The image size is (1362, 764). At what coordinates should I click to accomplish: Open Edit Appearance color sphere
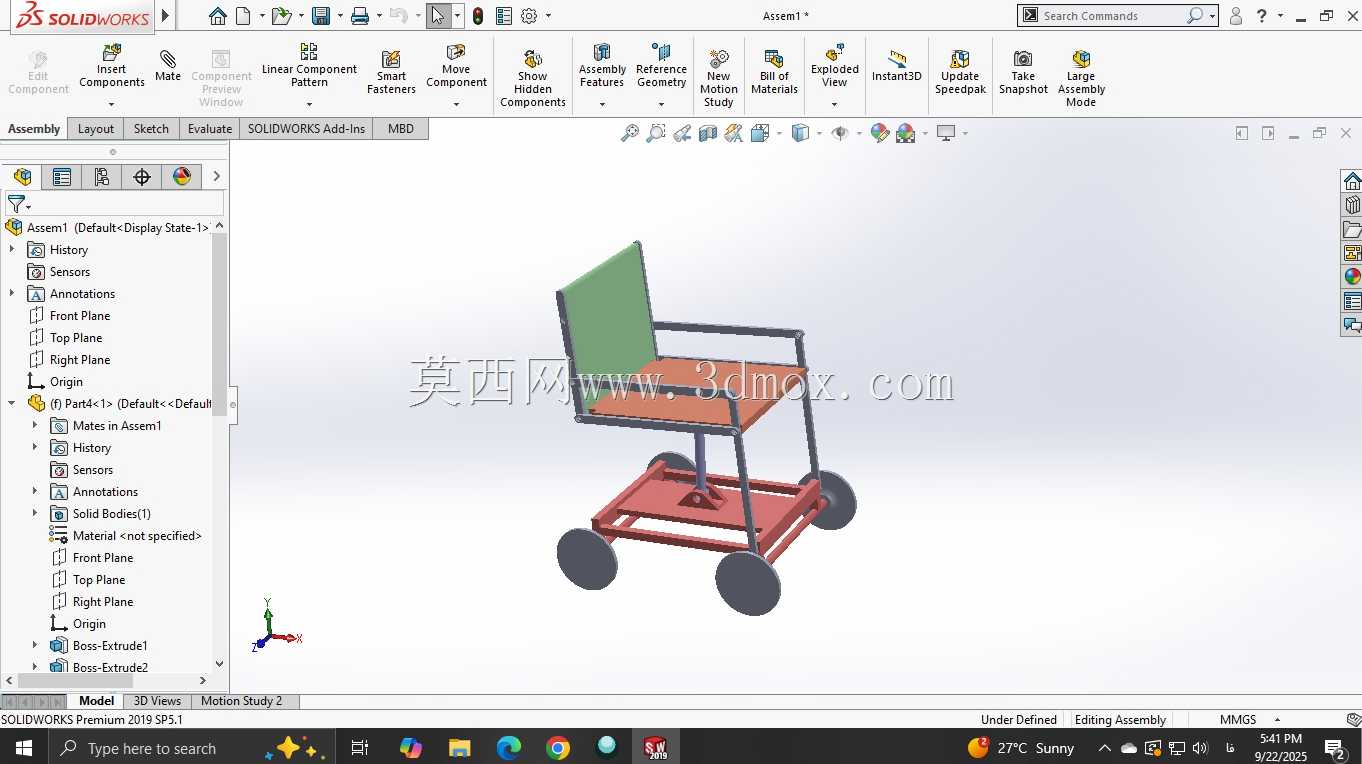coord(880,133)
